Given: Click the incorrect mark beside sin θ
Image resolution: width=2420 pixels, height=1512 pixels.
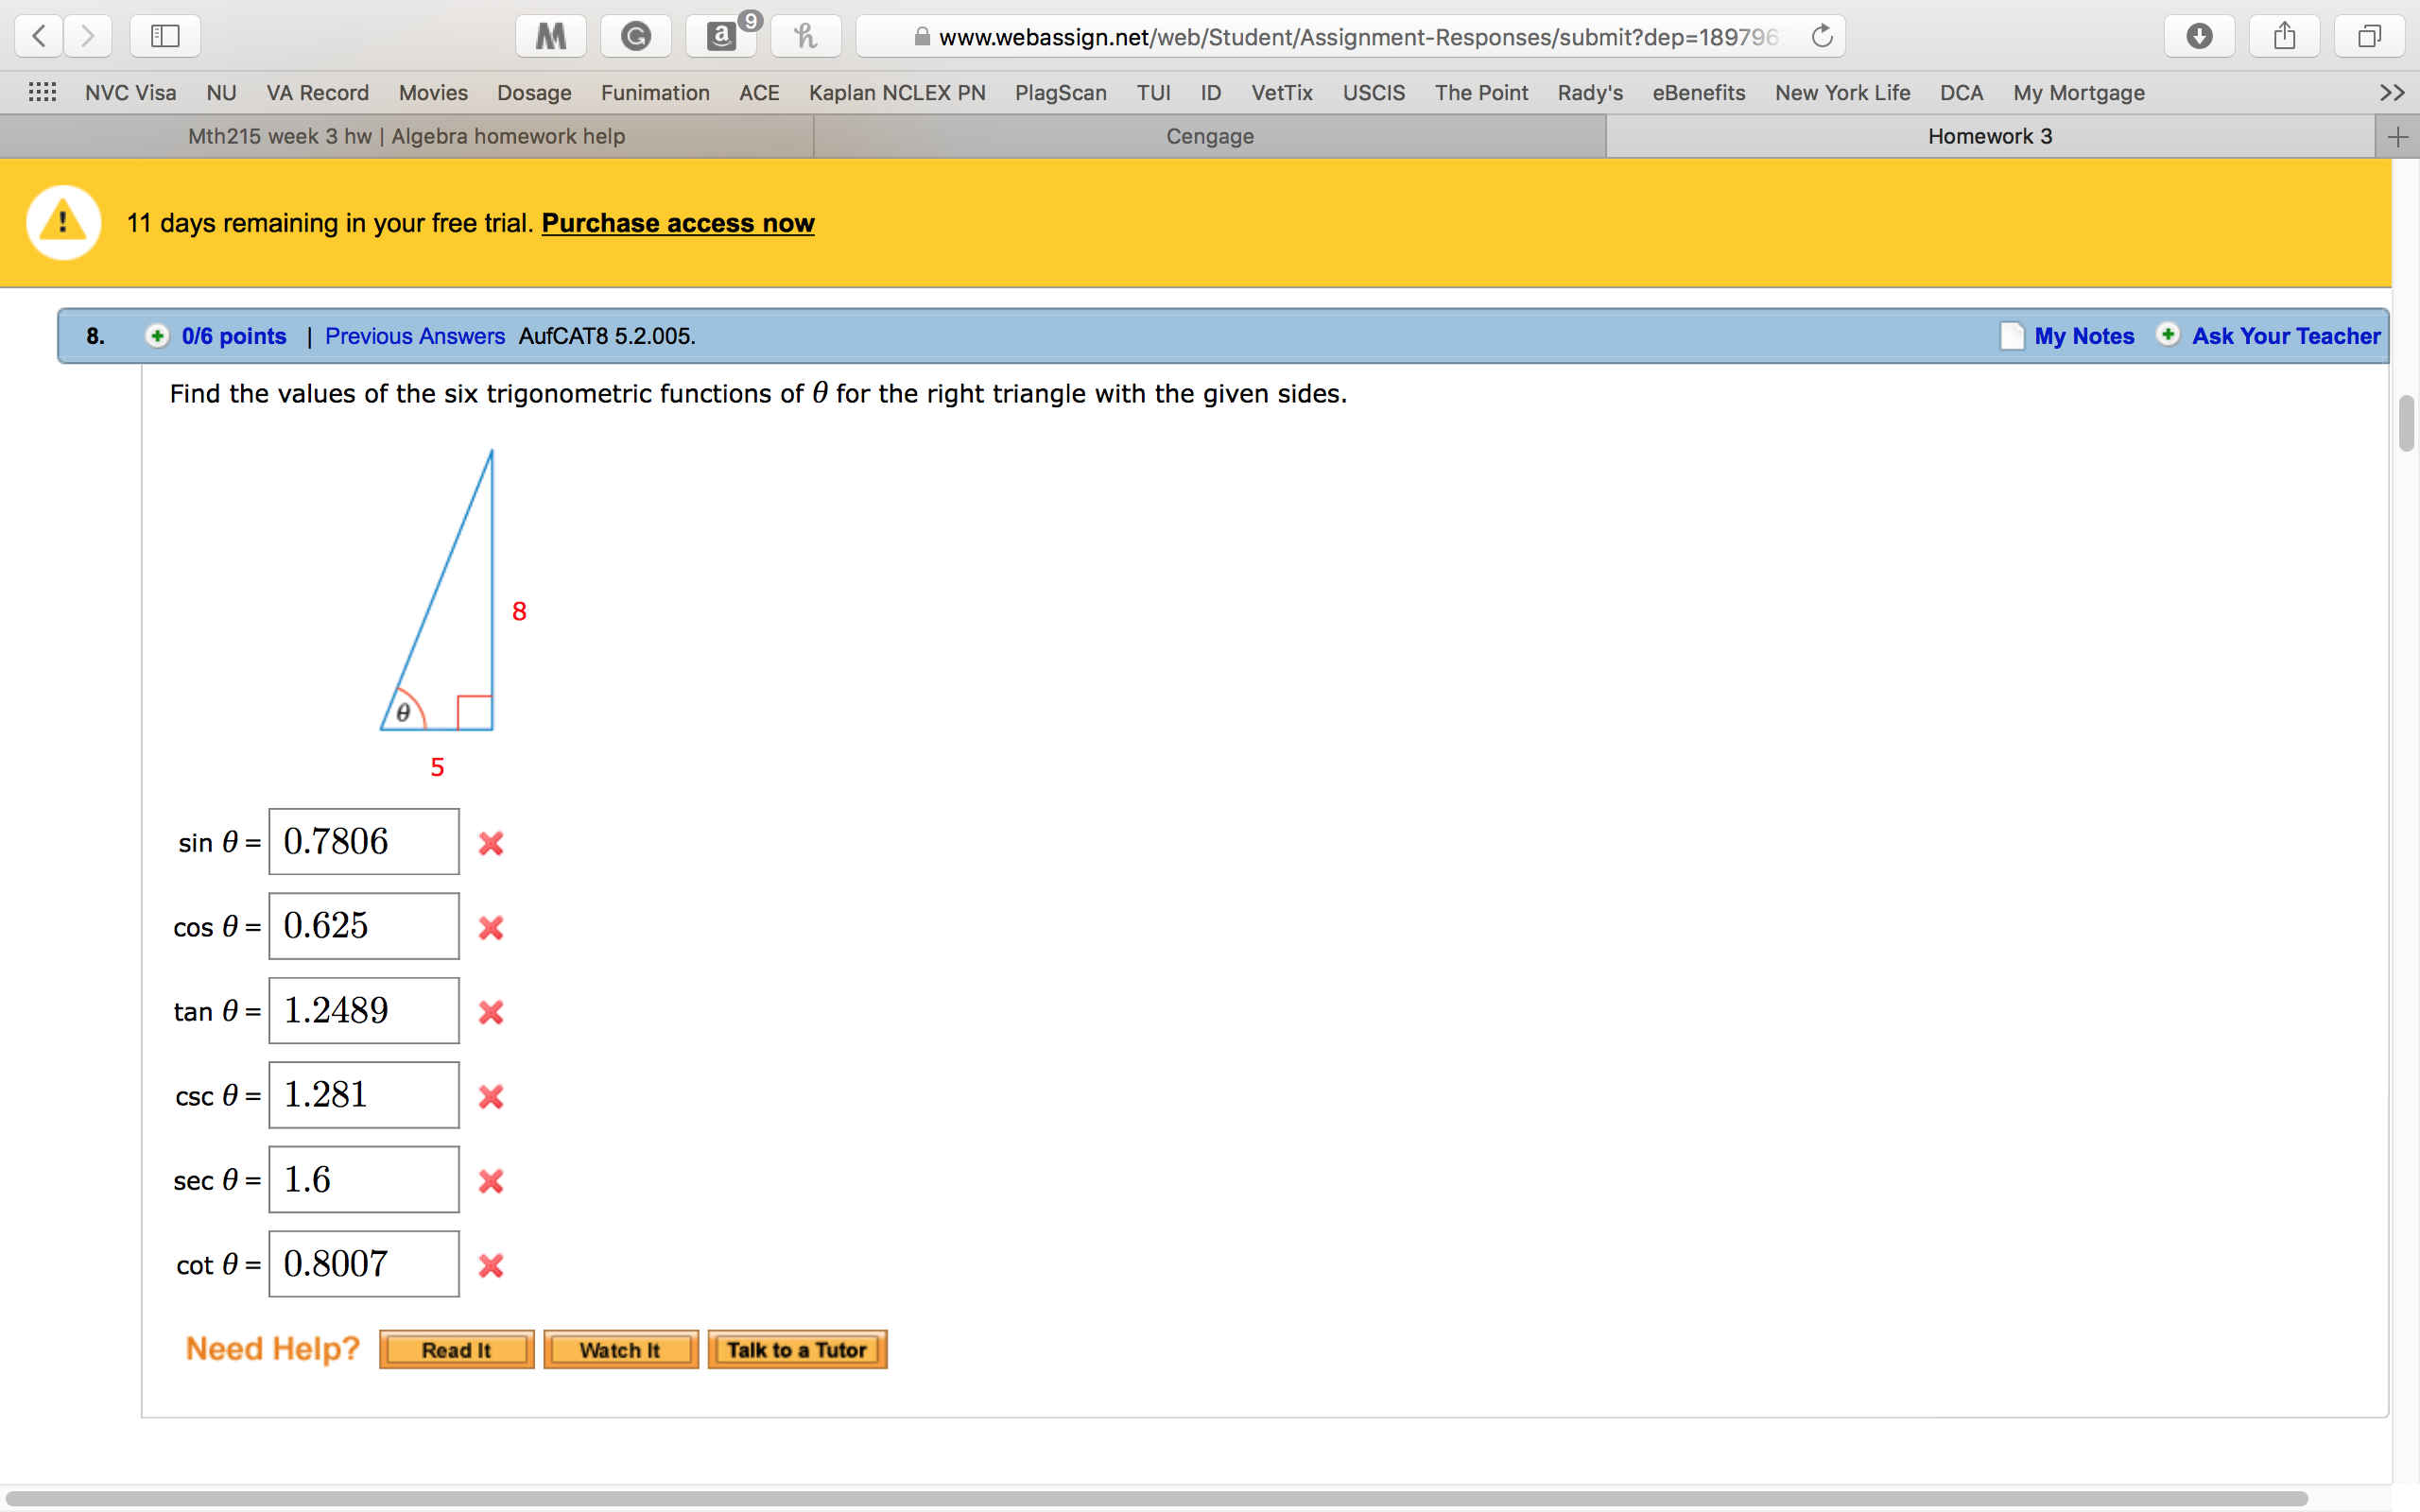Looking at the screenshot, I should tap(491, 844).
